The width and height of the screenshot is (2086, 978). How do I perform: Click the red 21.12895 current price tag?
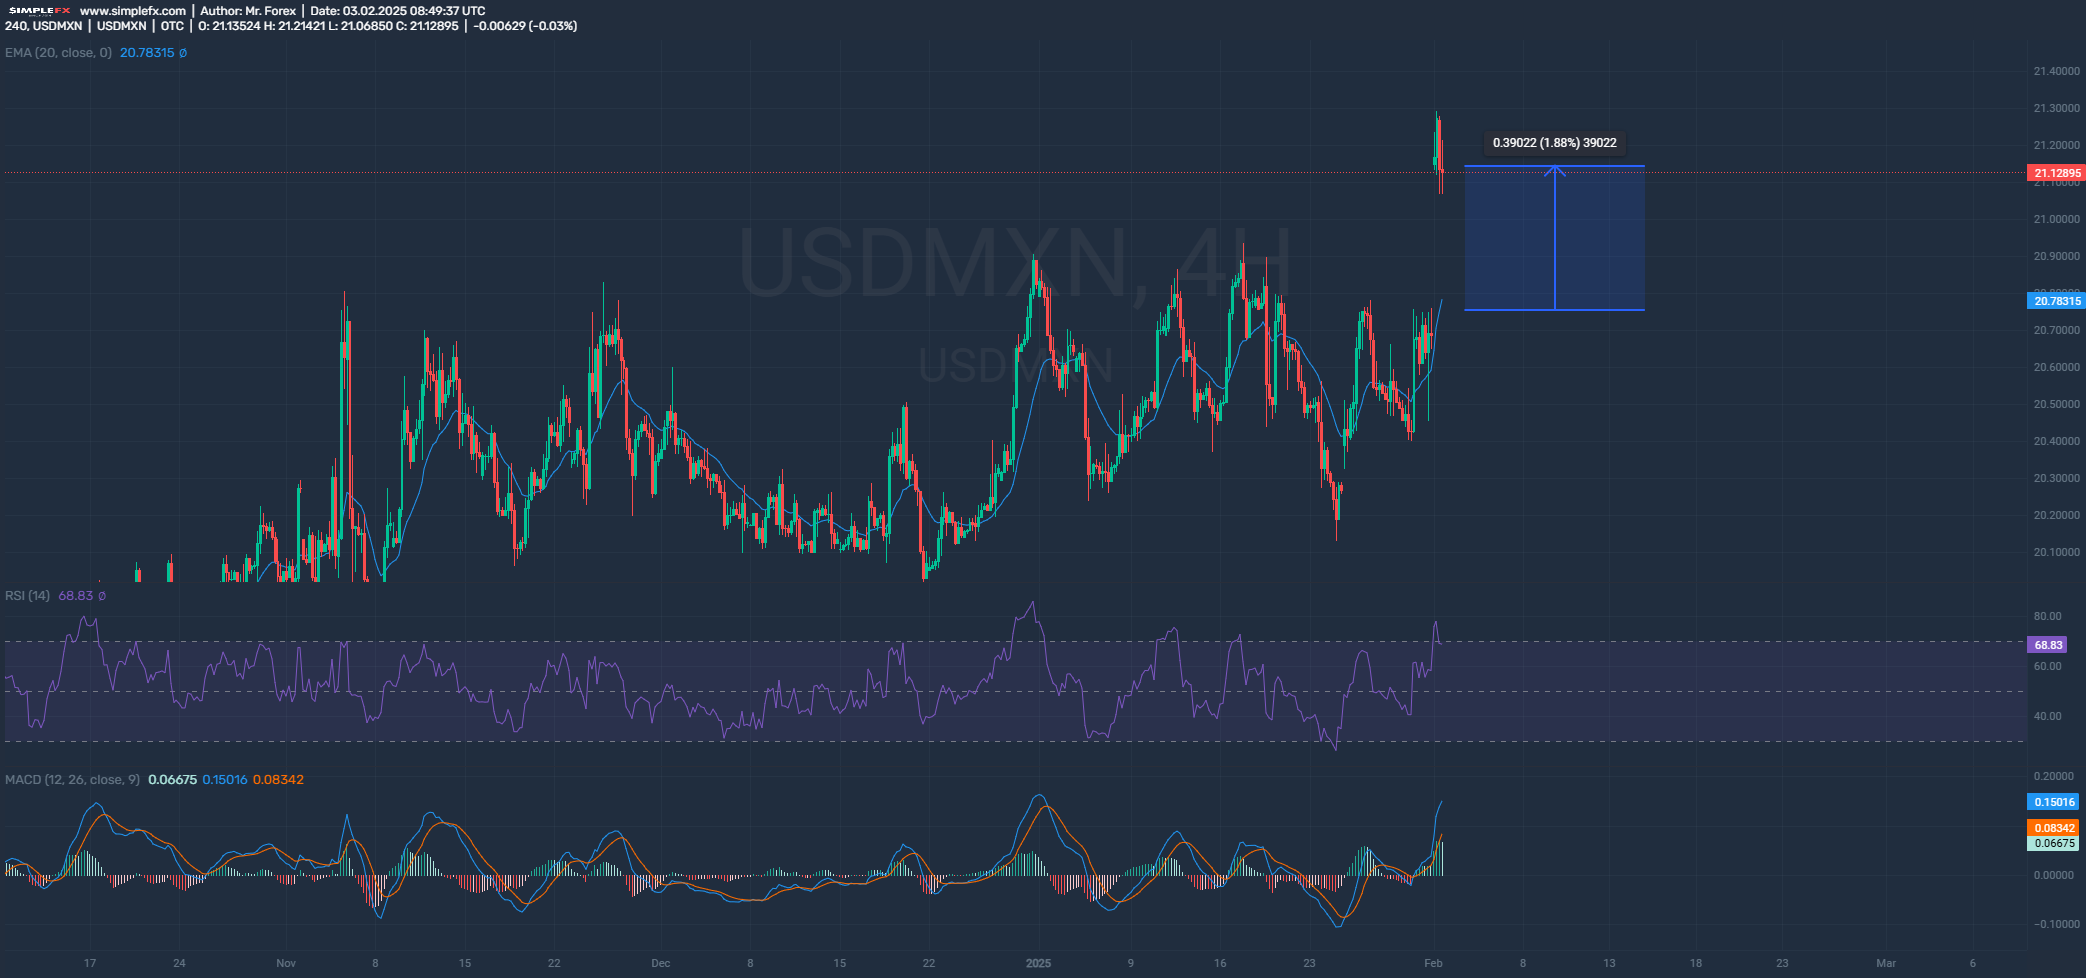[x=2056, y=174]
